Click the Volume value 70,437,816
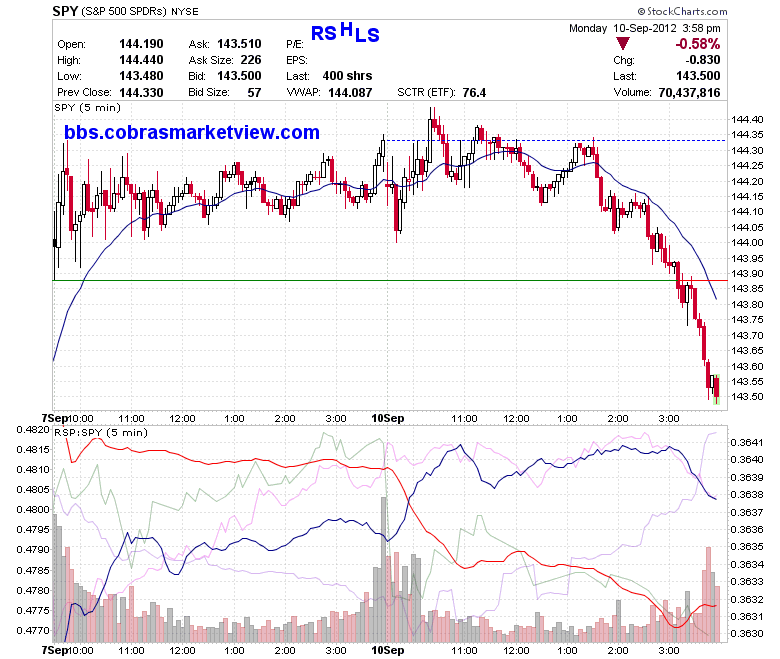780x659 pixels. 689,92
